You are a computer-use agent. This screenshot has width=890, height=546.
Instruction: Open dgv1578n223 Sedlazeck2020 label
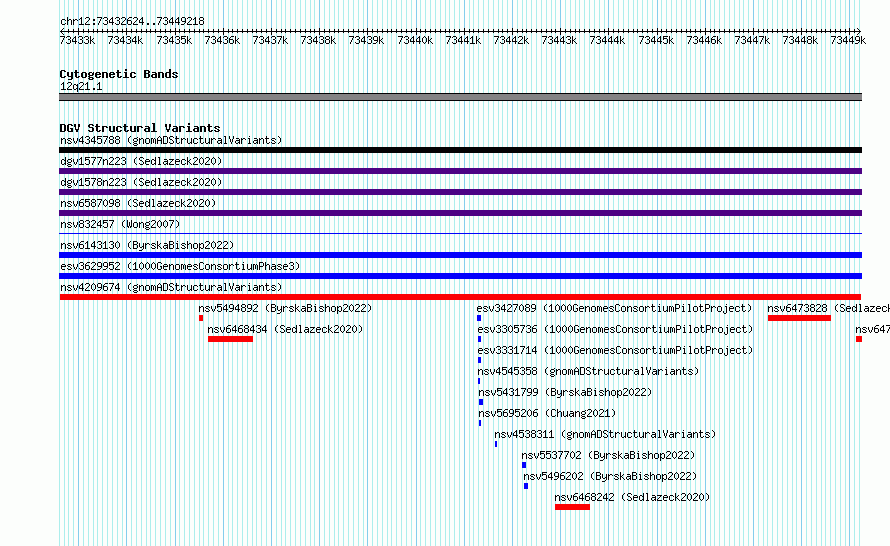pos(141,182)
